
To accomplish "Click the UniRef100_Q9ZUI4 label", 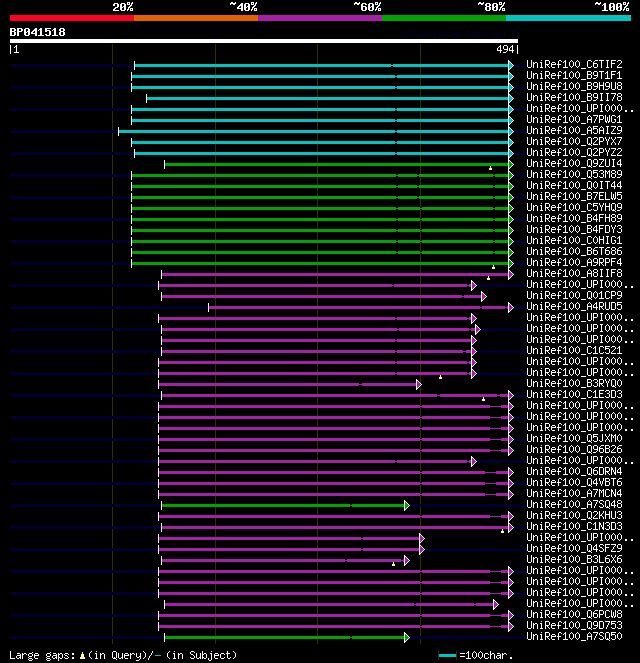I will pos(574,163).
